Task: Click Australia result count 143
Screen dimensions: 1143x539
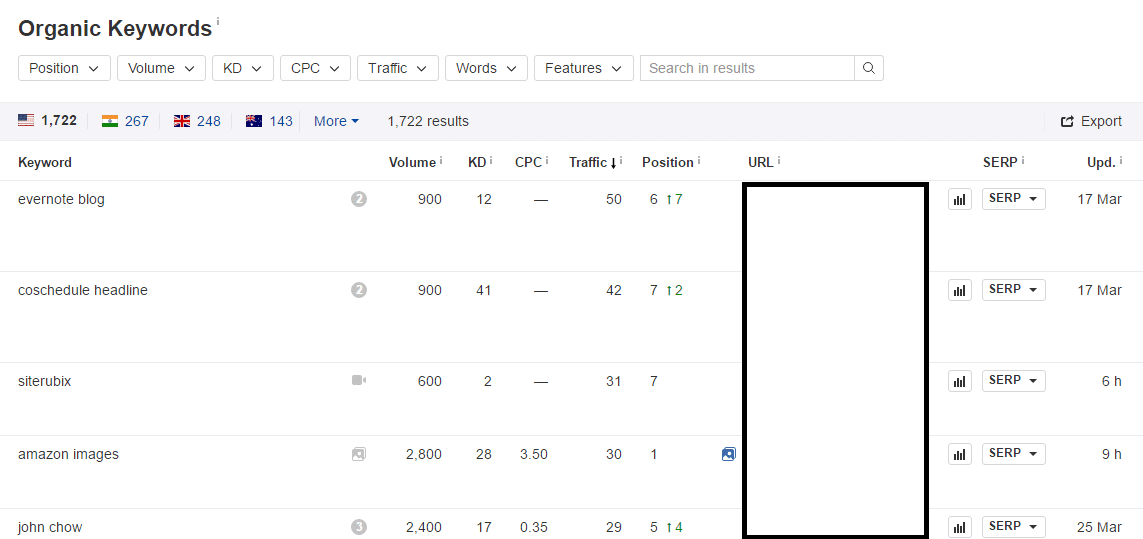Action: tap(281, 121)
